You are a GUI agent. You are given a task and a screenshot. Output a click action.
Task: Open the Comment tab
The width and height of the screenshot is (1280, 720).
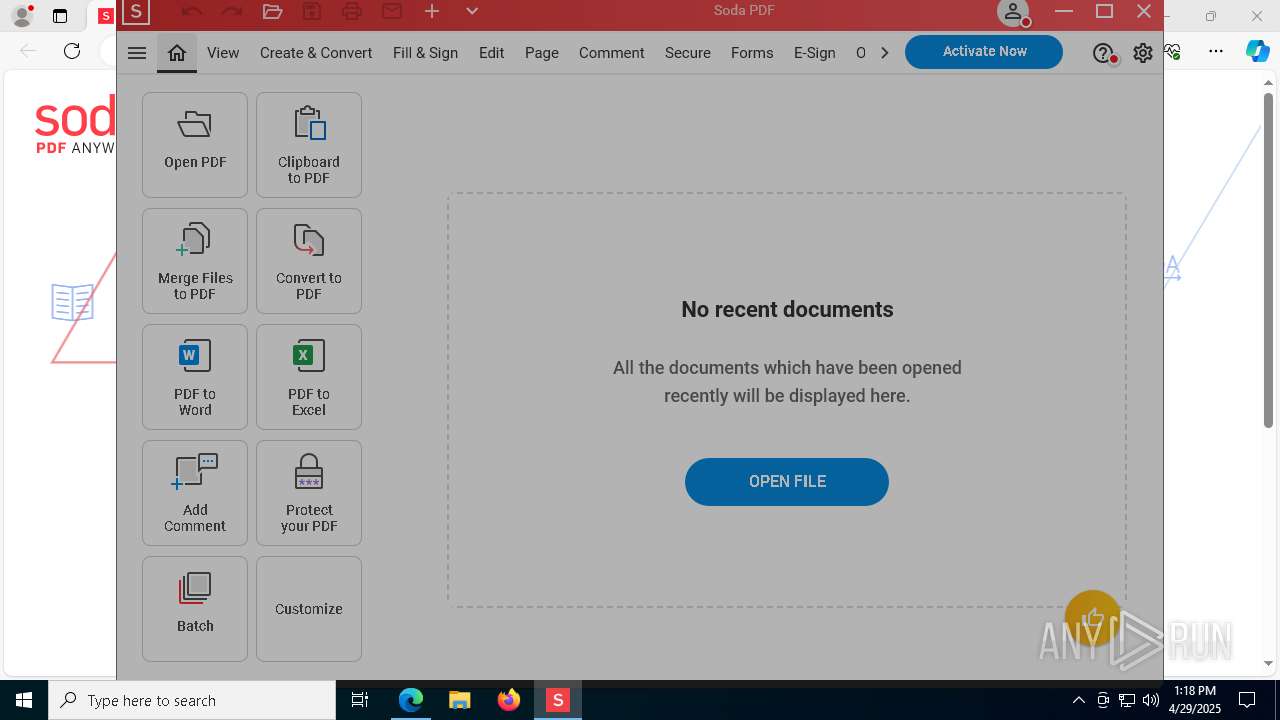click(x=611, y=53)
